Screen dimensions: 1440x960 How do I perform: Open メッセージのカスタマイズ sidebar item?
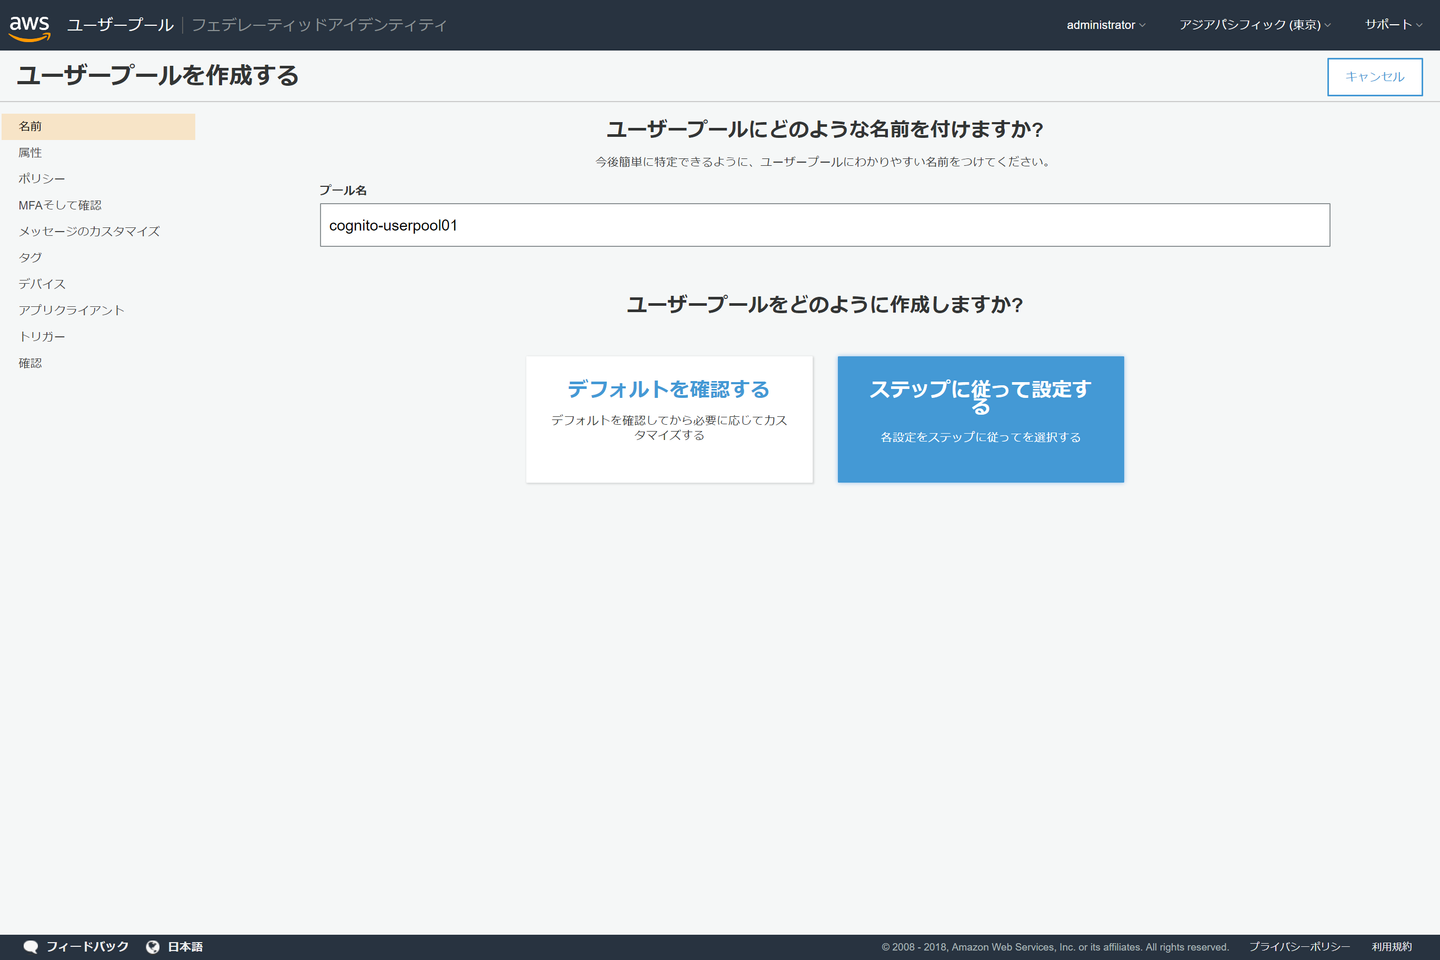tap(89, 231)
